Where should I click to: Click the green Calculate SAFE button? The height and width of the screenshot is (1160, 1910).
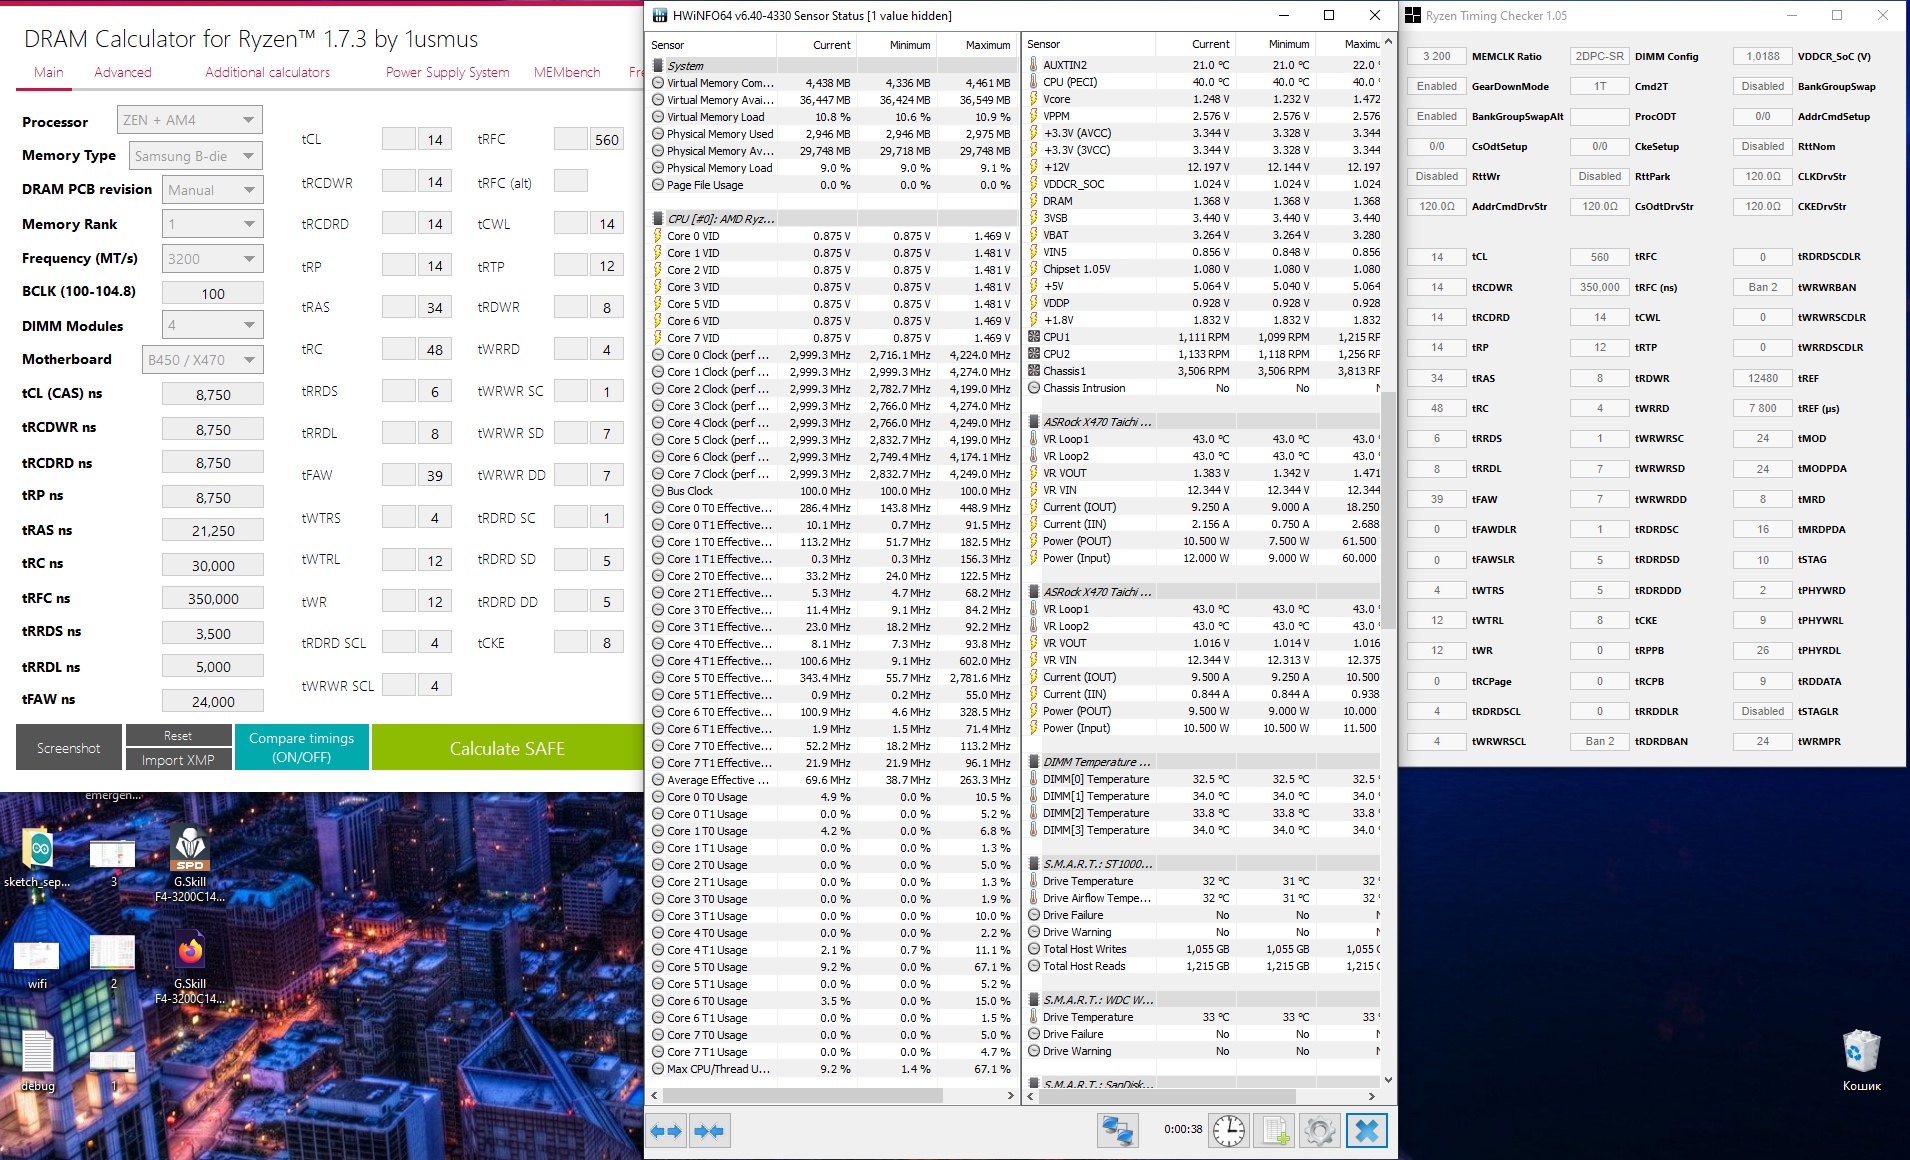[507, 748]
